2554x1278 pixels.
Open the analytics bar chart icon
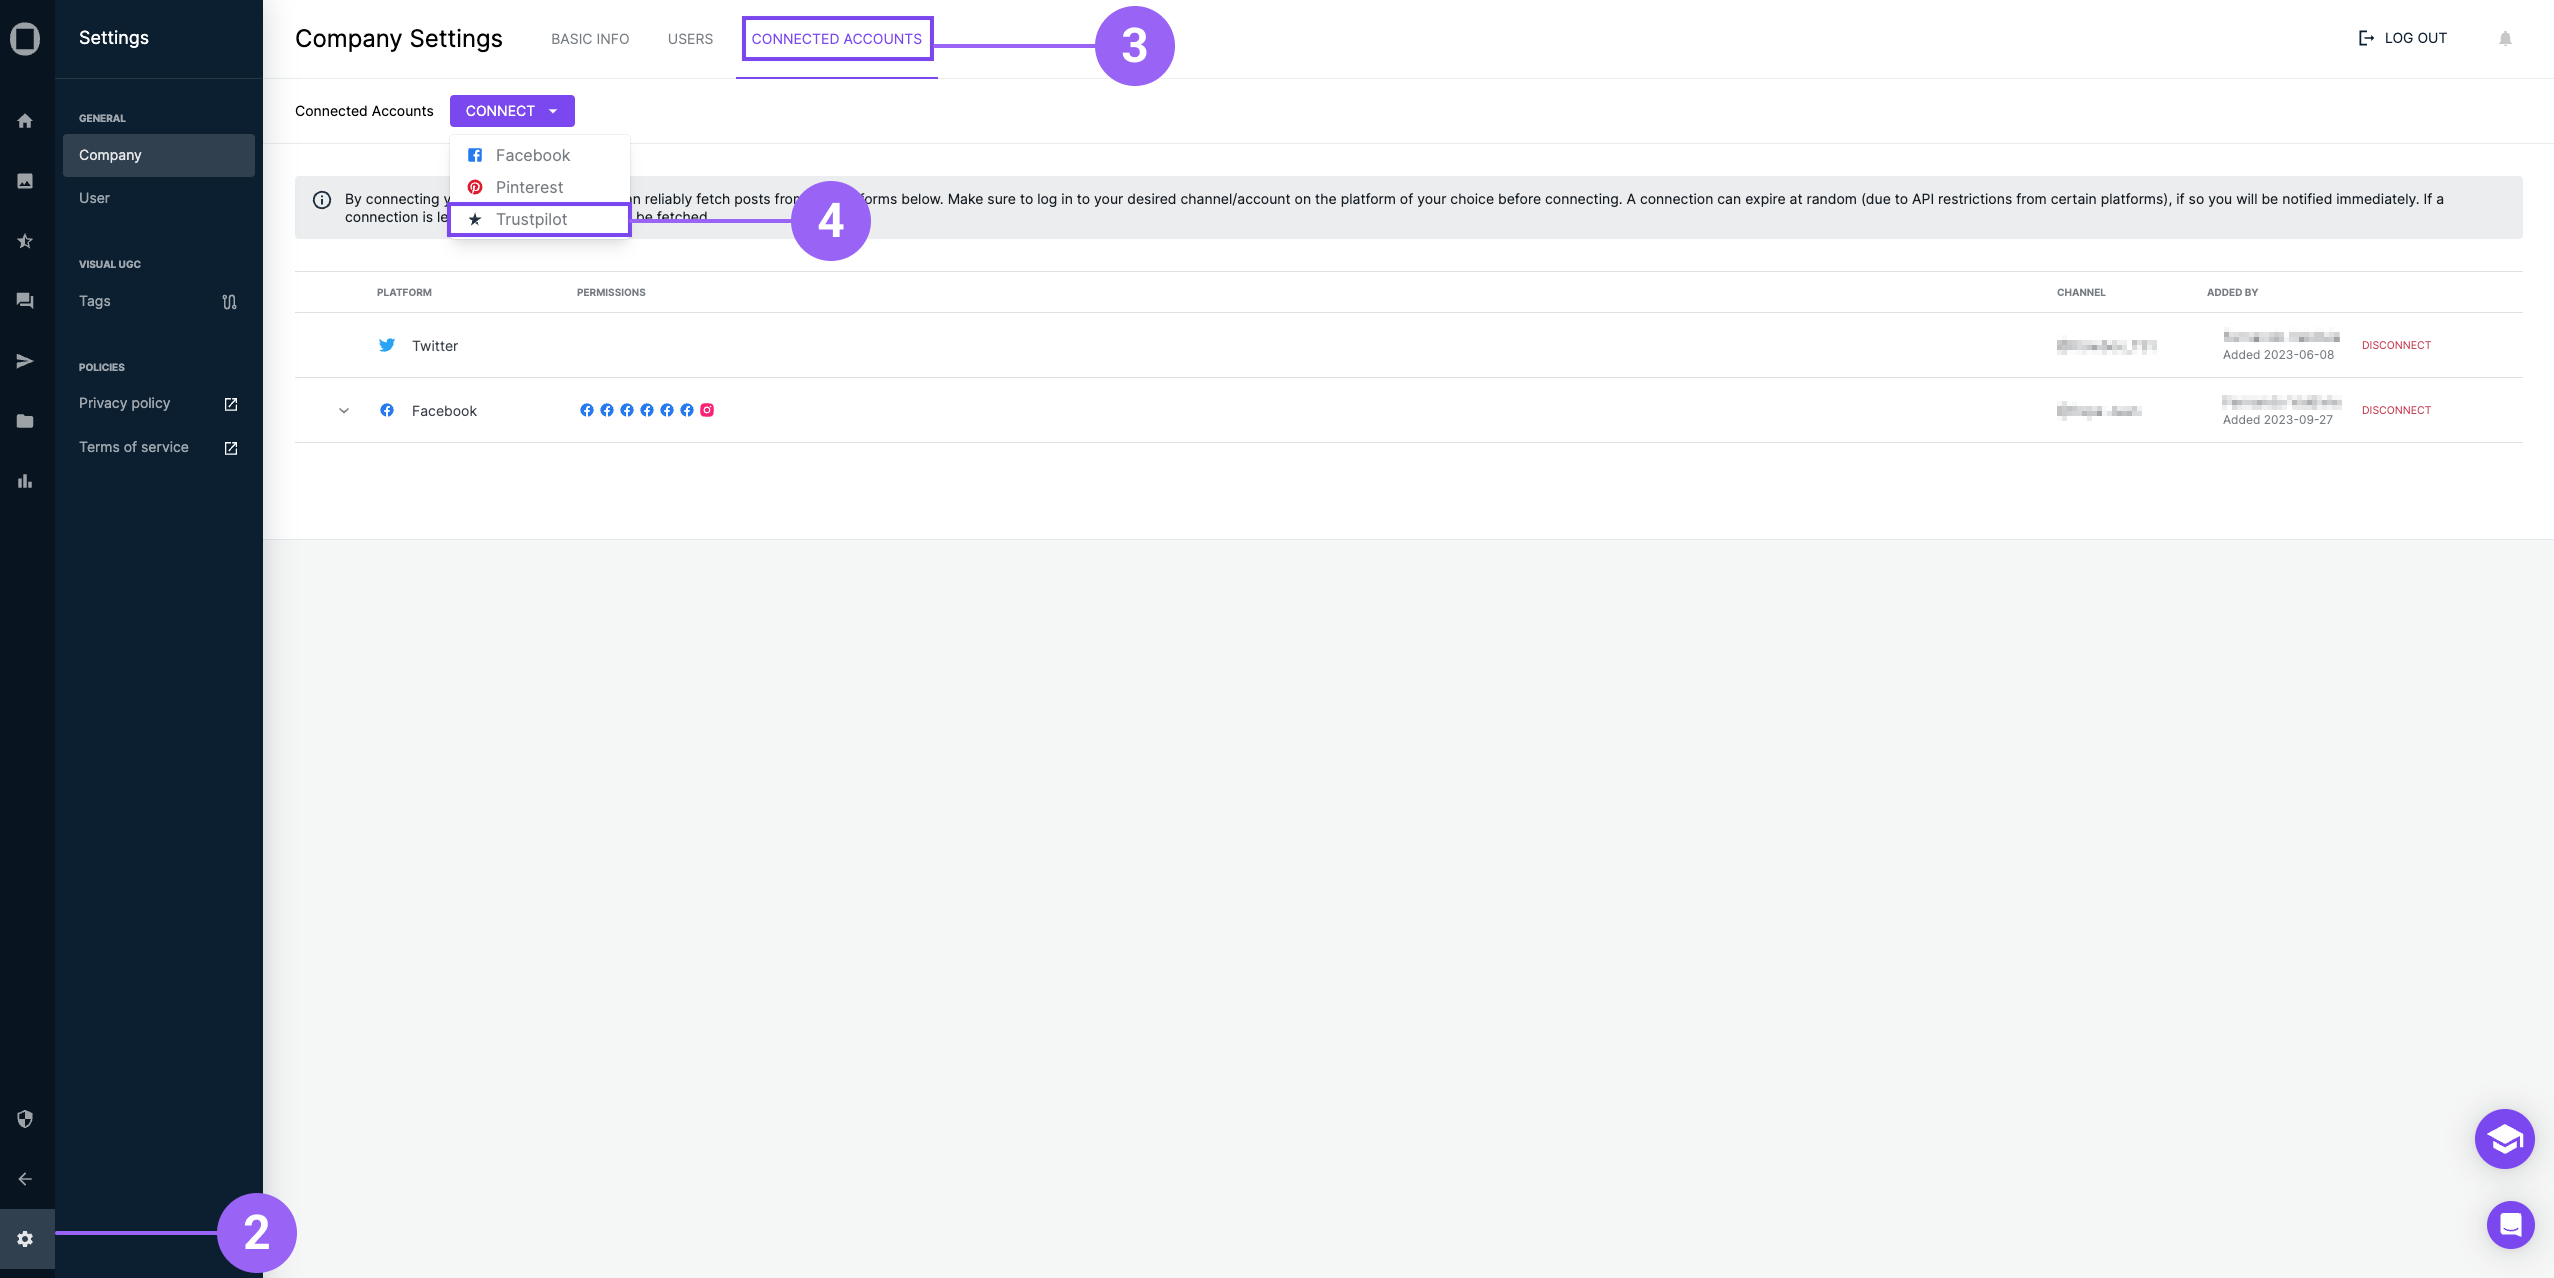[26, 481]
